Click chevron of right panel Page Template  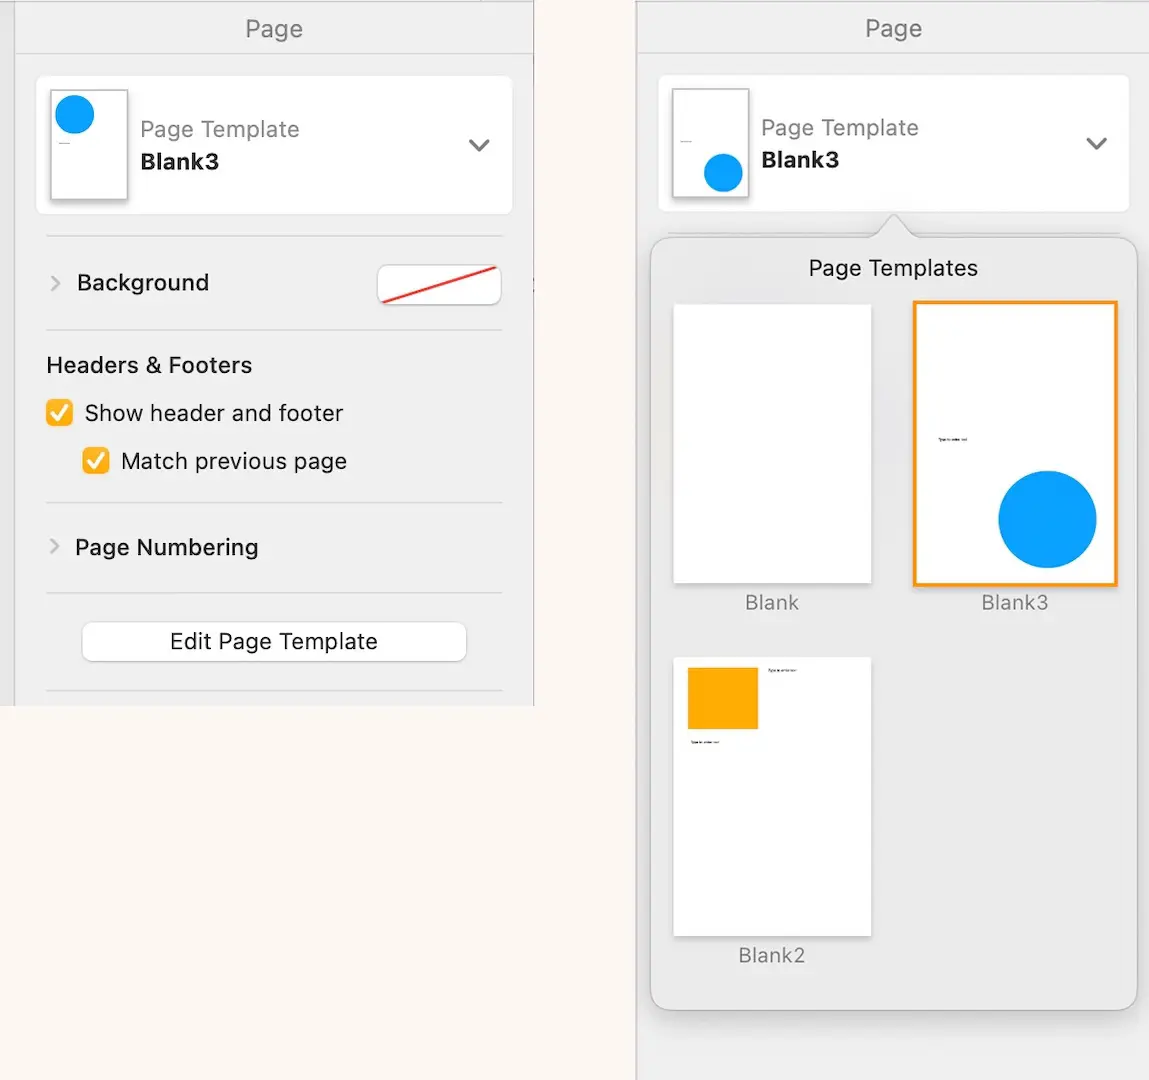pos(1096,143)
